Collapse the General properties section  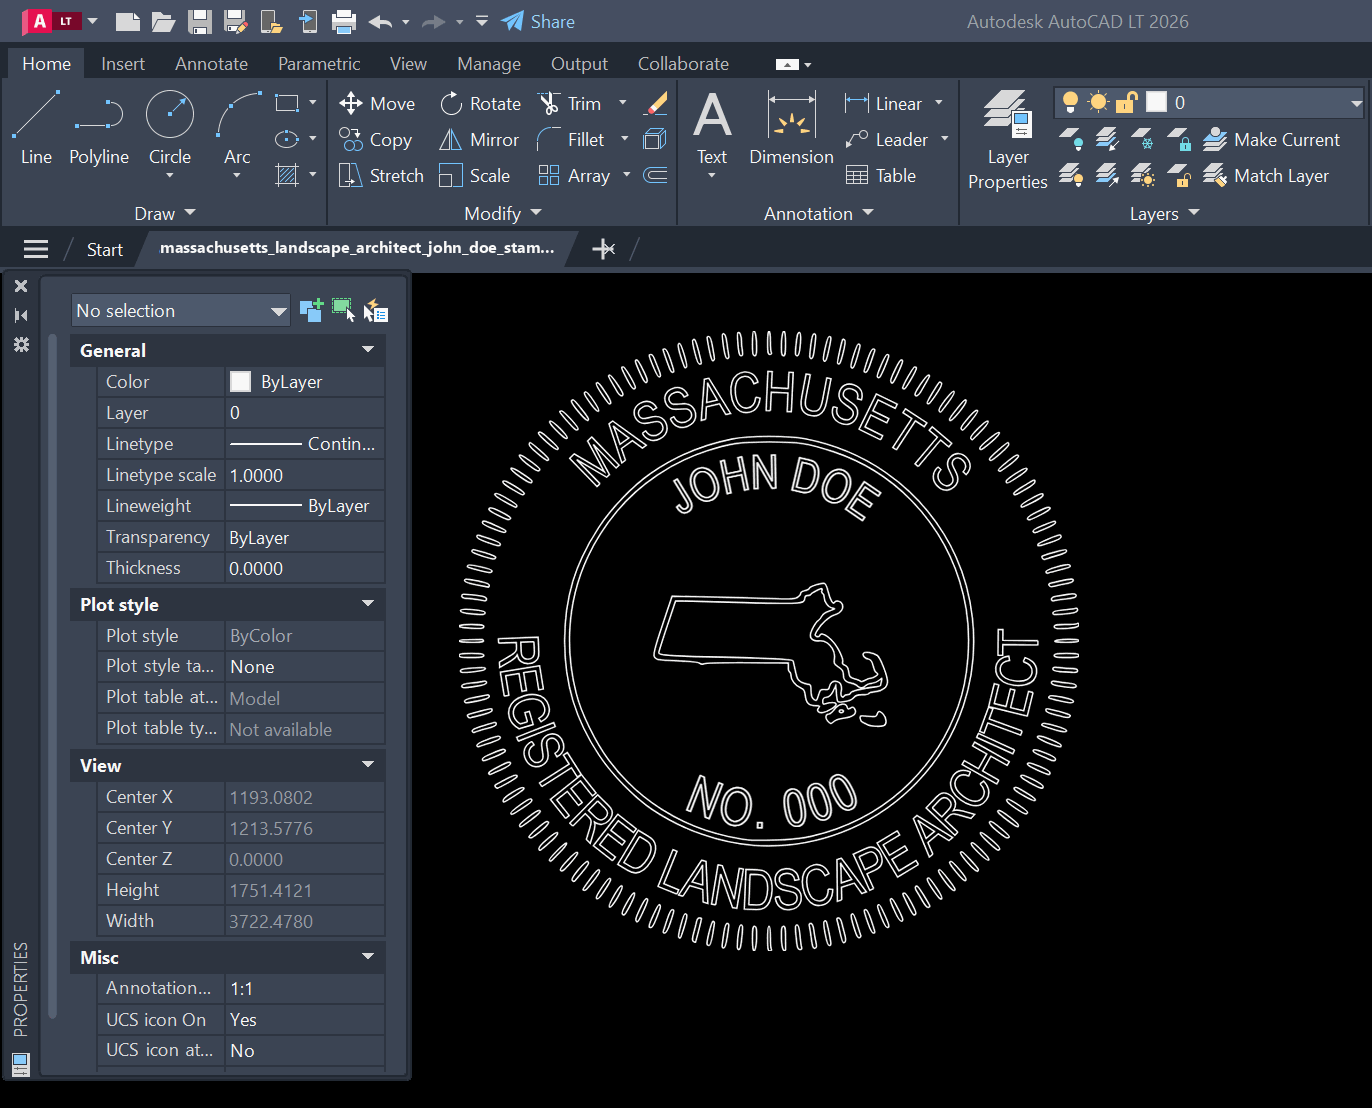pos(368,350)
